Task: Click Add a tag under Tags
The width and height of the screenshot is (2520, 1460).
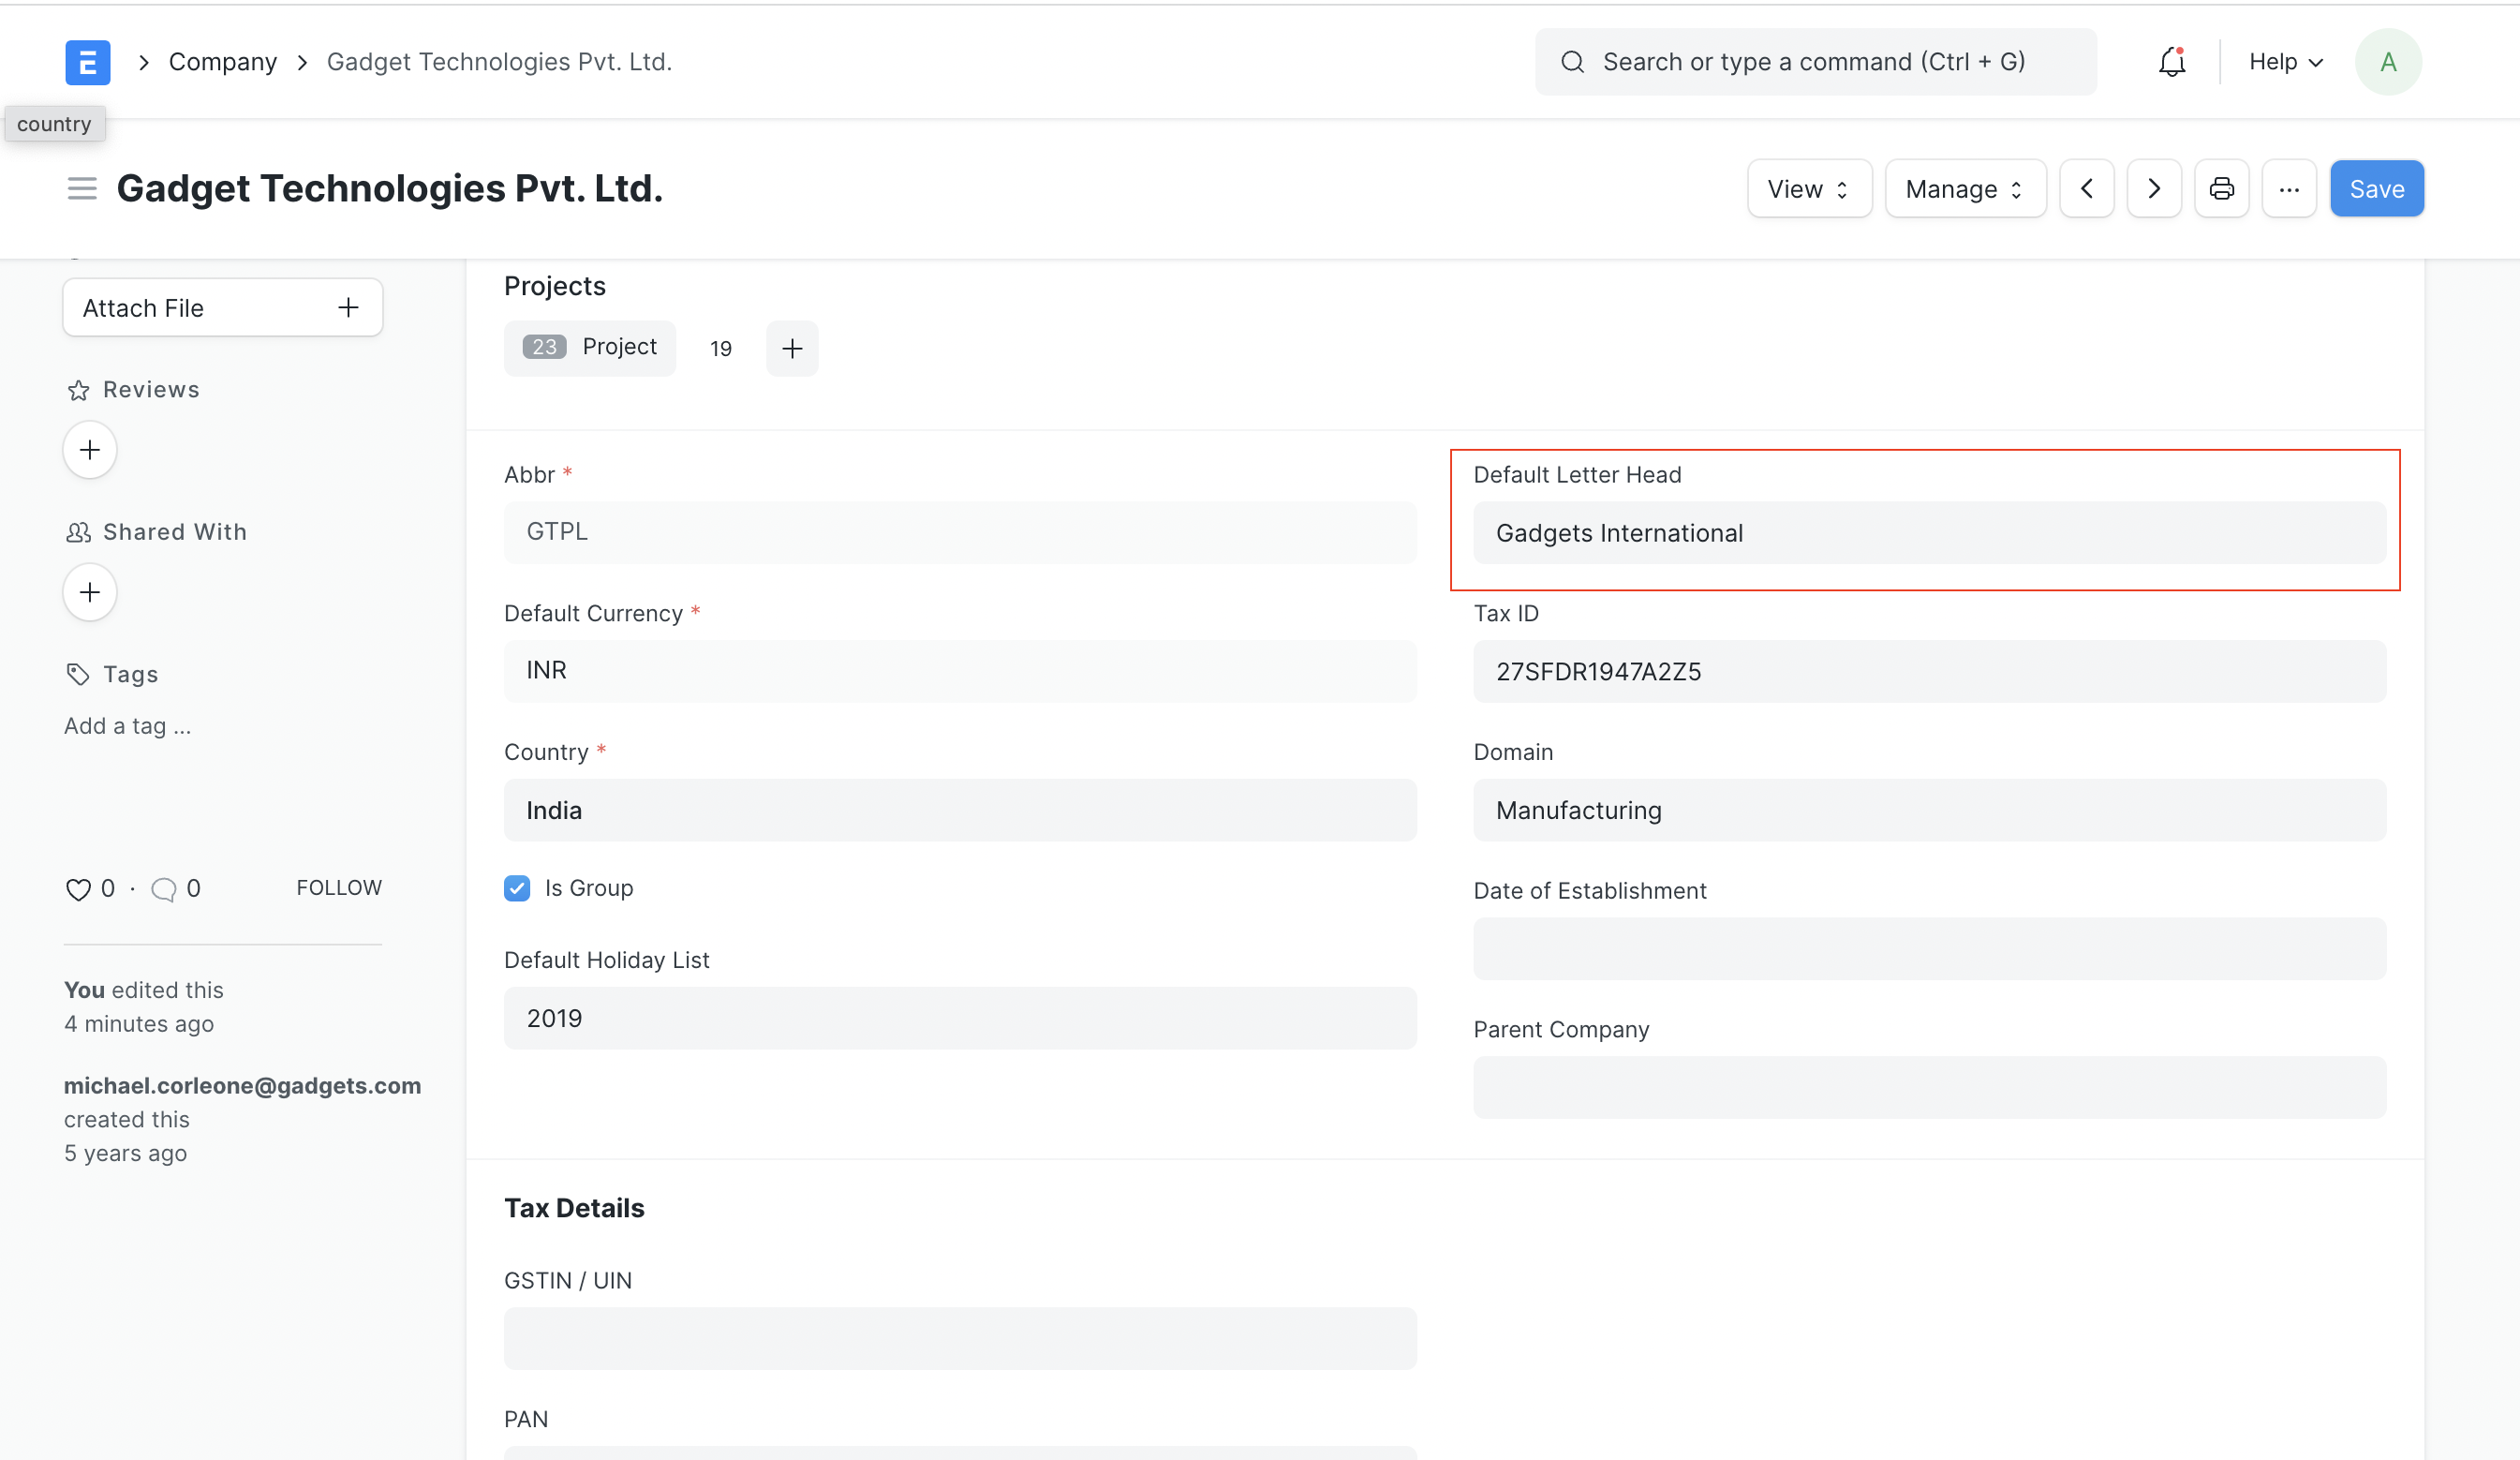Action: (x=127, y=726)
